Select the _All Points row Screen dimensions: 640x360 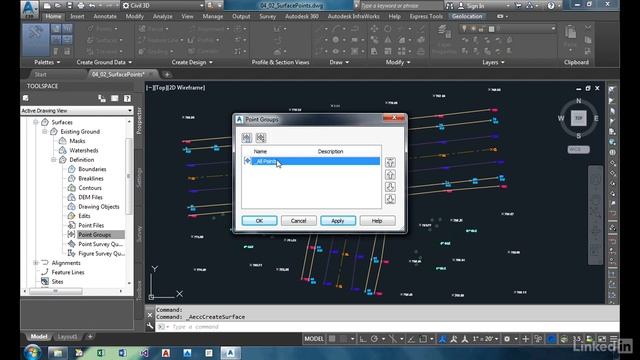click(311, 161)
